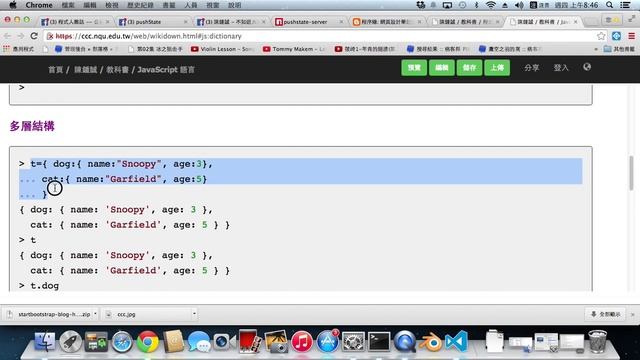Screen dimensions: 640x360
Task: Open the 應用程式 apps bookmark shortcut
Action: tap(18, 49)
